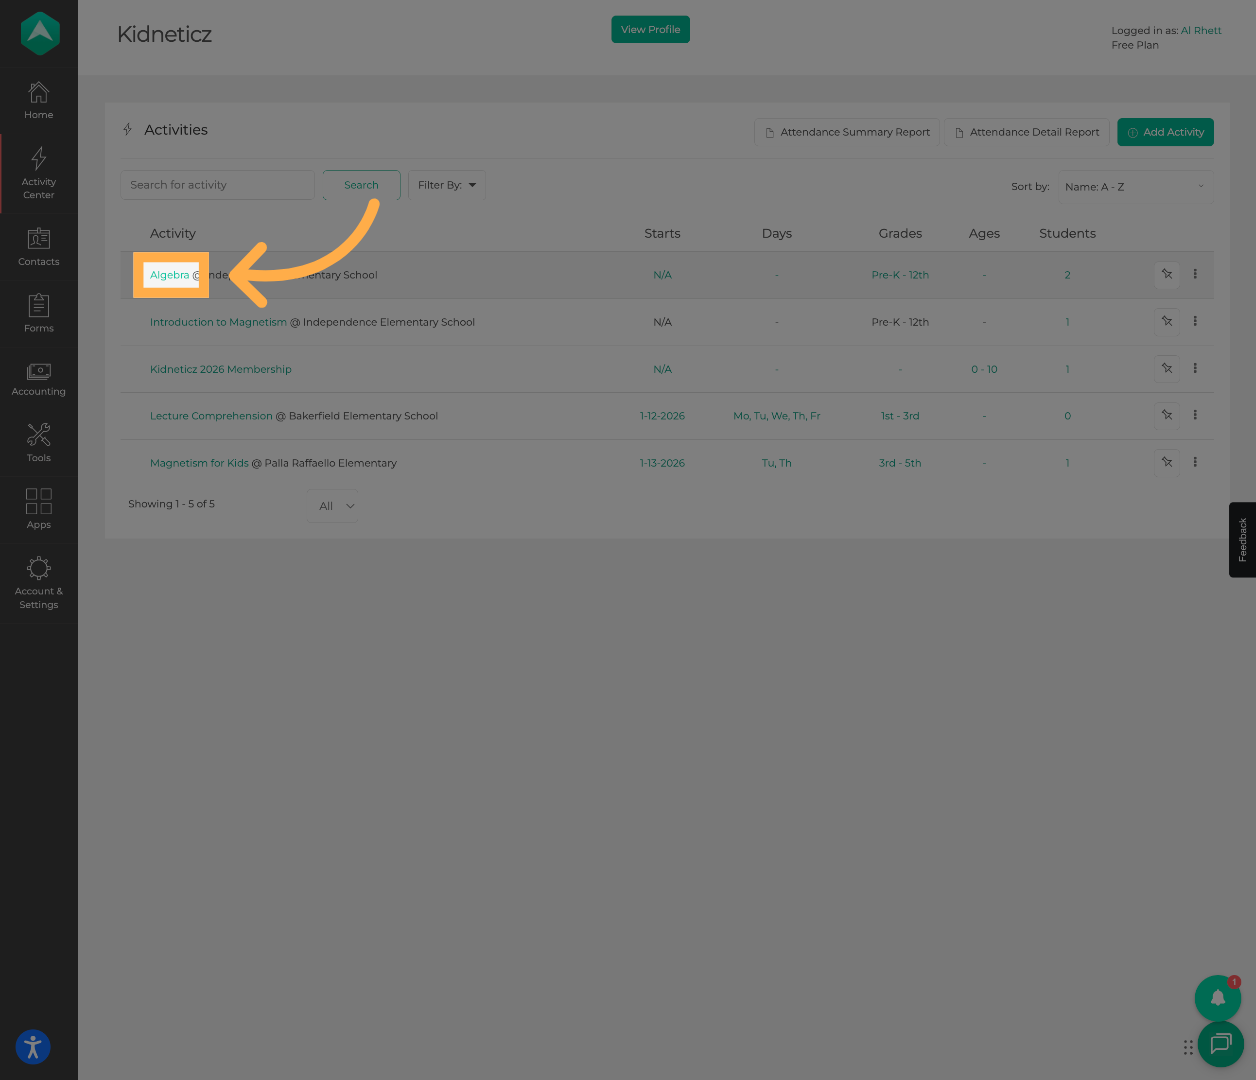Open Kidneticz 2026 Membership three-dot menu
Image resolution: width=1256 pixels, height=1080 pixels.
click(x=1195, y=368)
